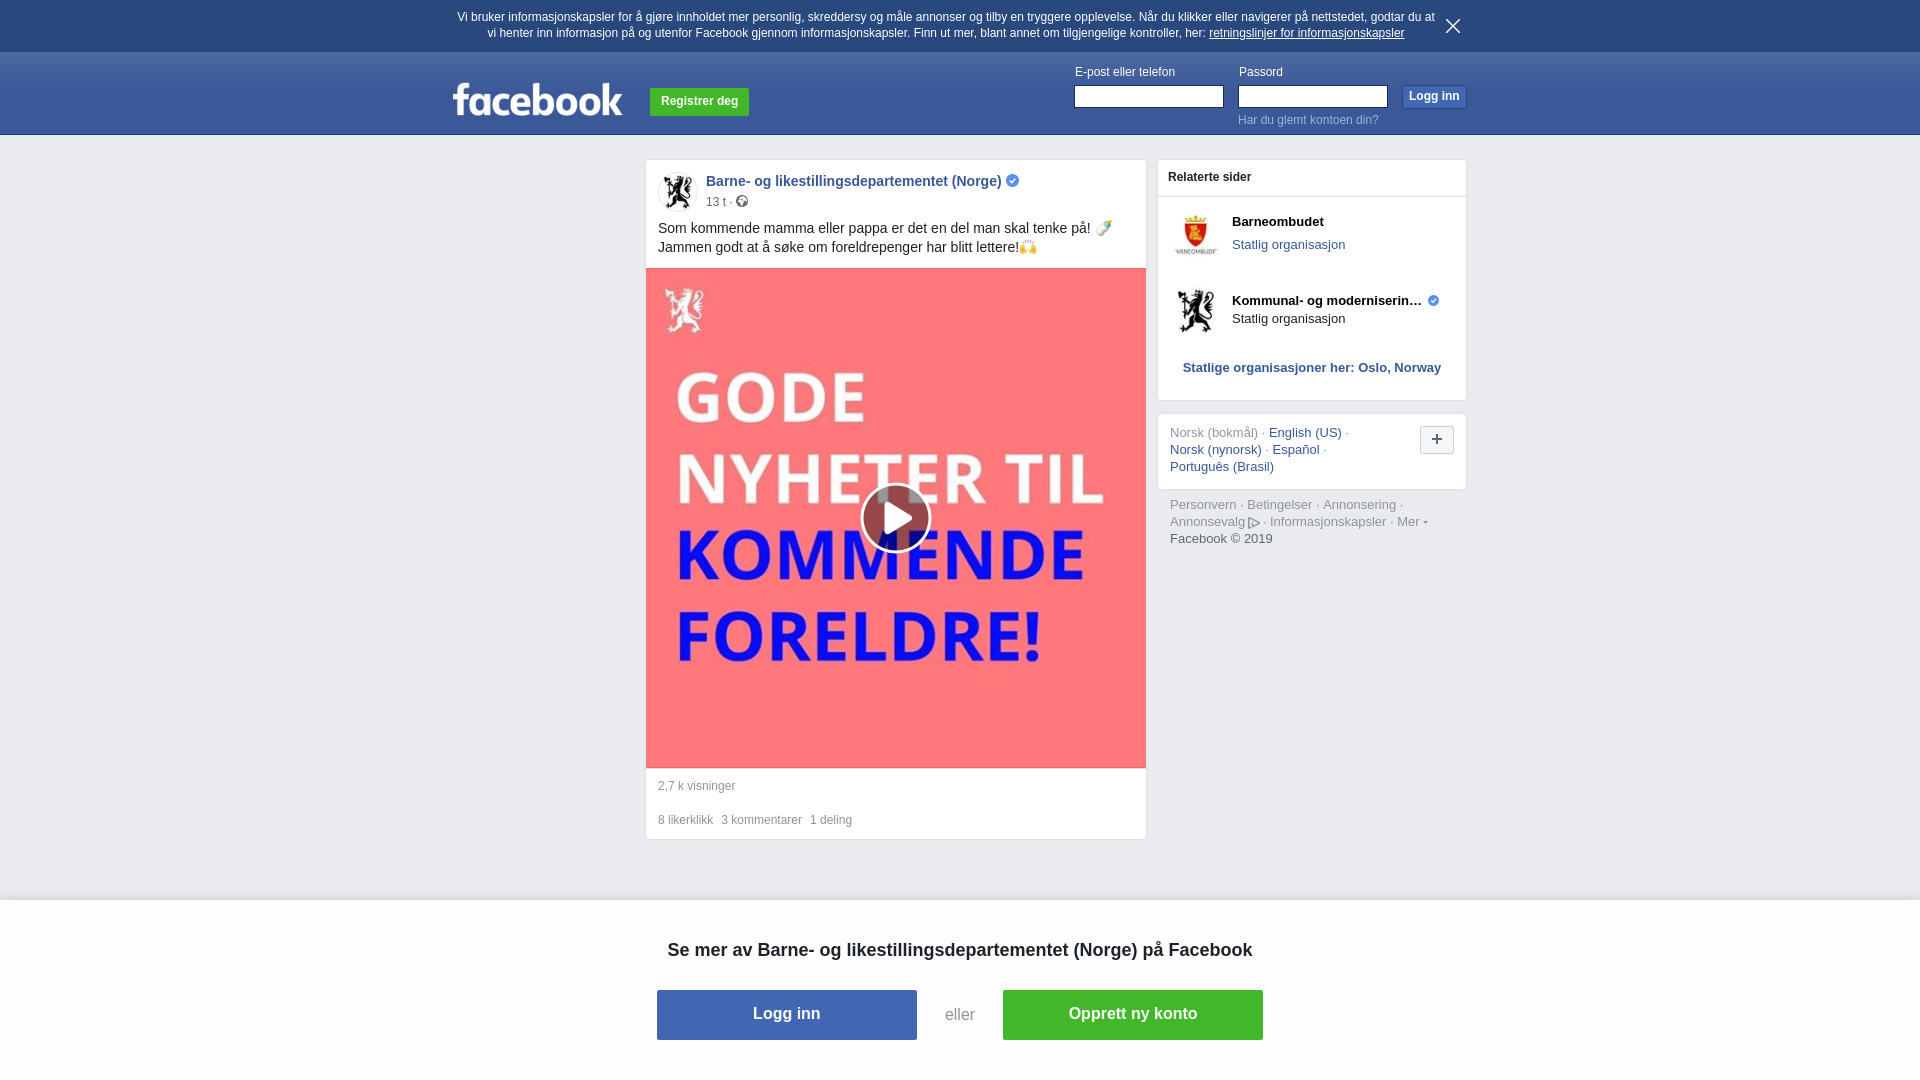Click the public globe icon on post
The width and height of the screenshot is (1920, 1080).
click(x=742, y=201)
